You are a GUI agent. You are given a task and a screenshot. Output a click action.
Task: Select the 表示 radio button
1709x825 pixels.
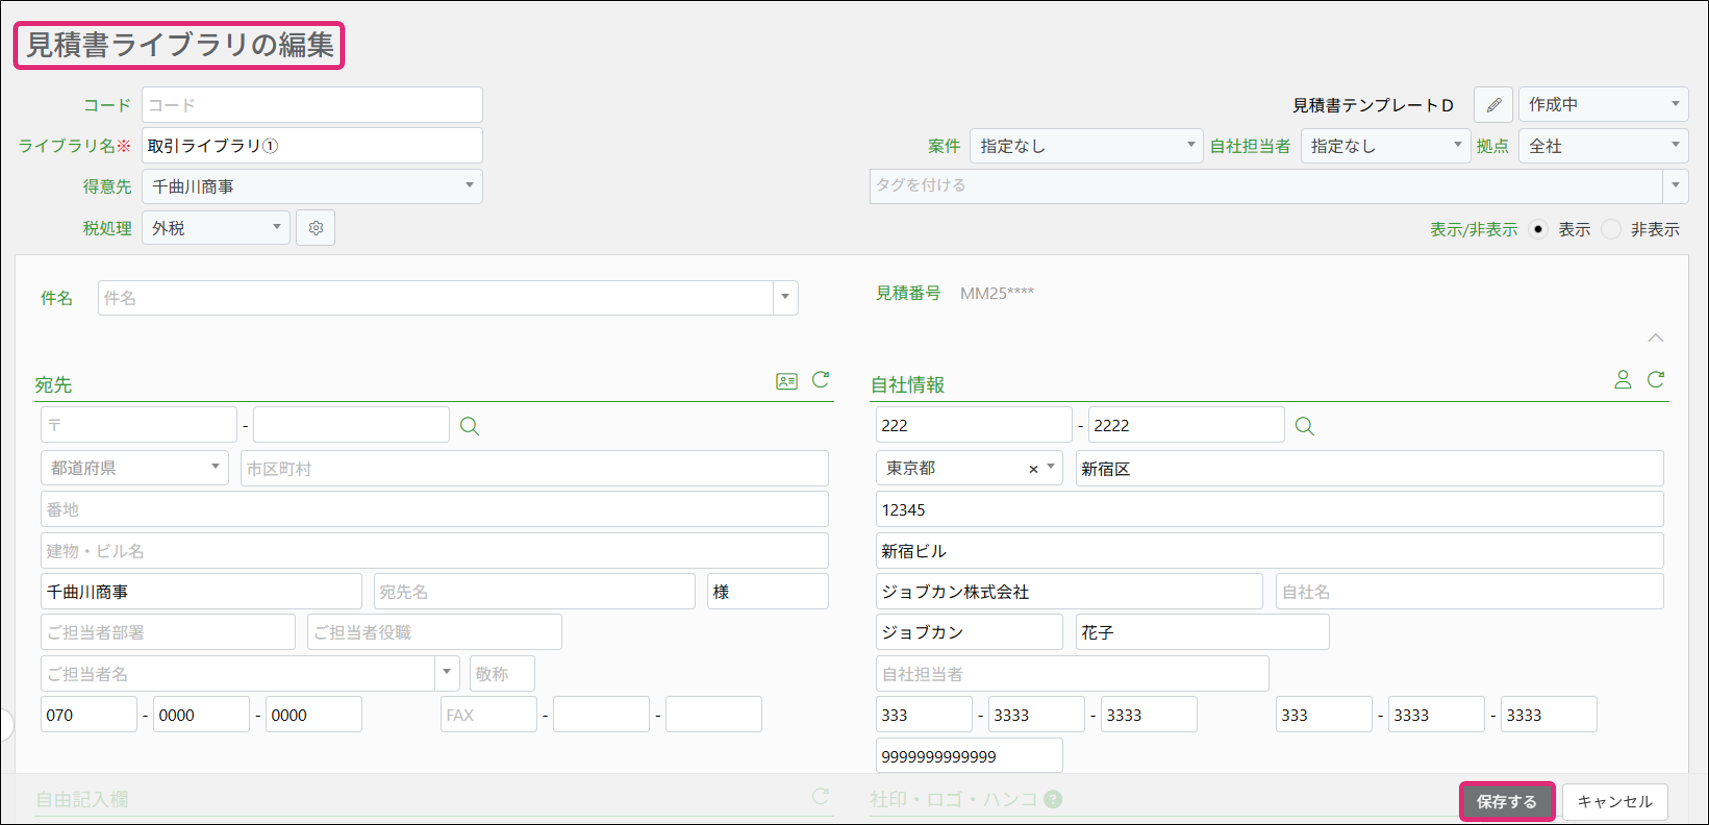click(x=1539, y=229)
